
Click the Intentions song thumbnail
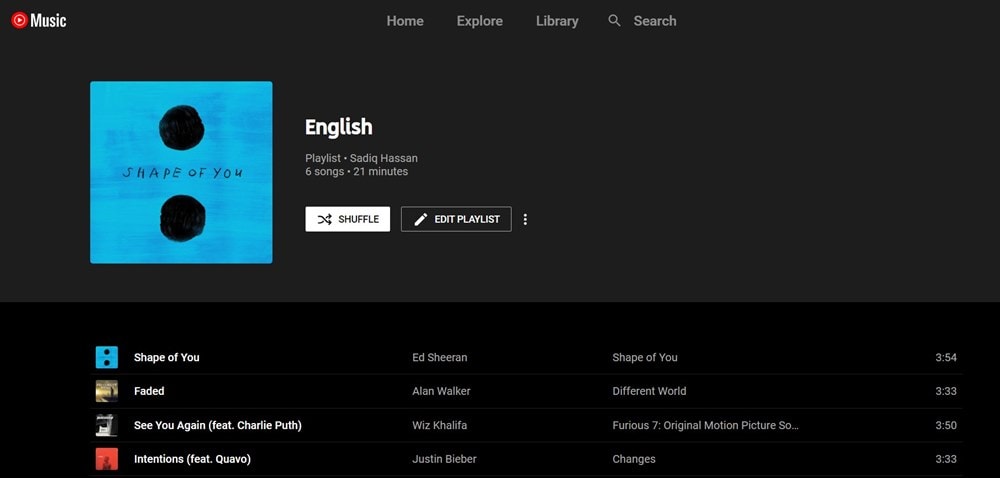point(107,459)
